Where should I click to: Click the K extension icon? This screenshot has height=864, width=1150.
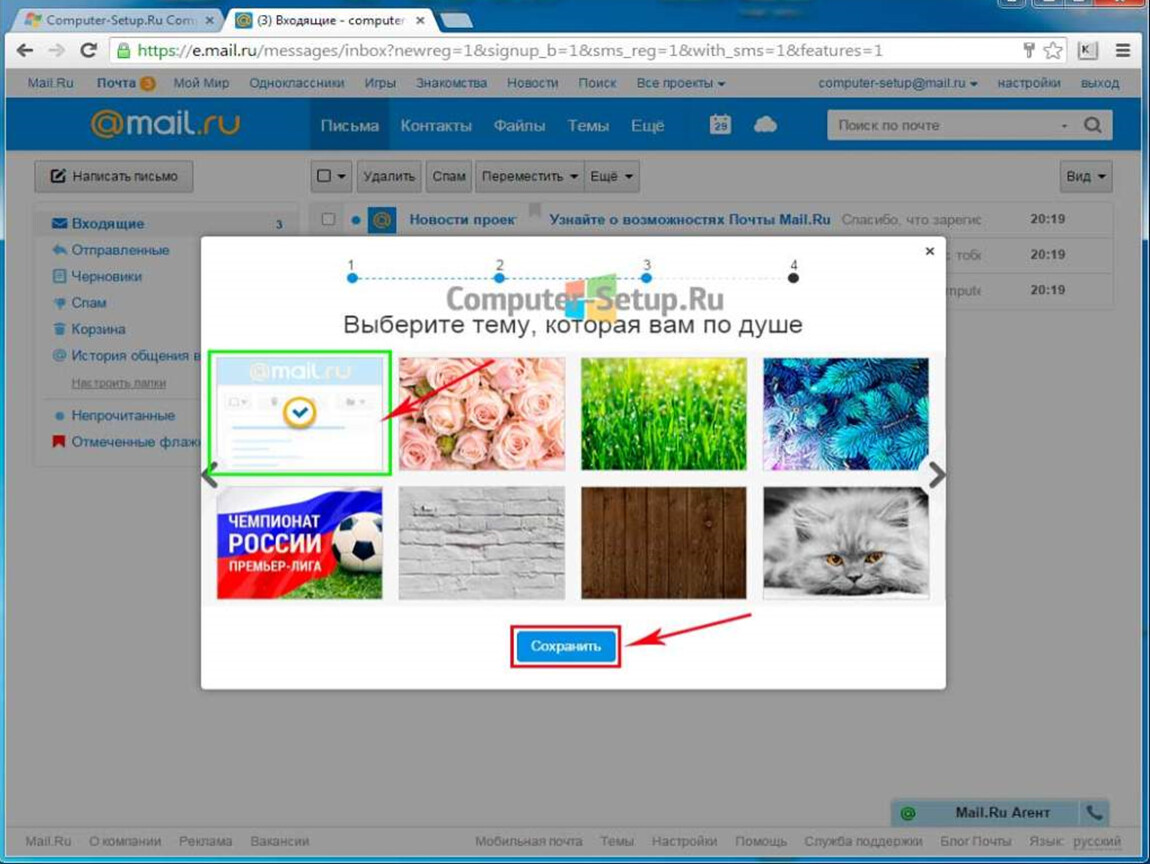click(1087, 50)
